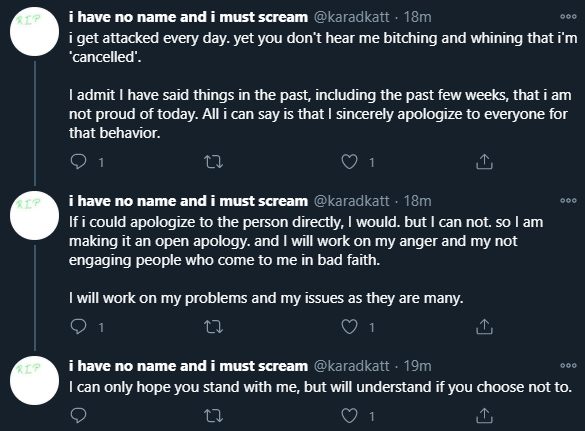Share the 'open apology' tweet
585x431 pixels.
click(x=484, y=327)
